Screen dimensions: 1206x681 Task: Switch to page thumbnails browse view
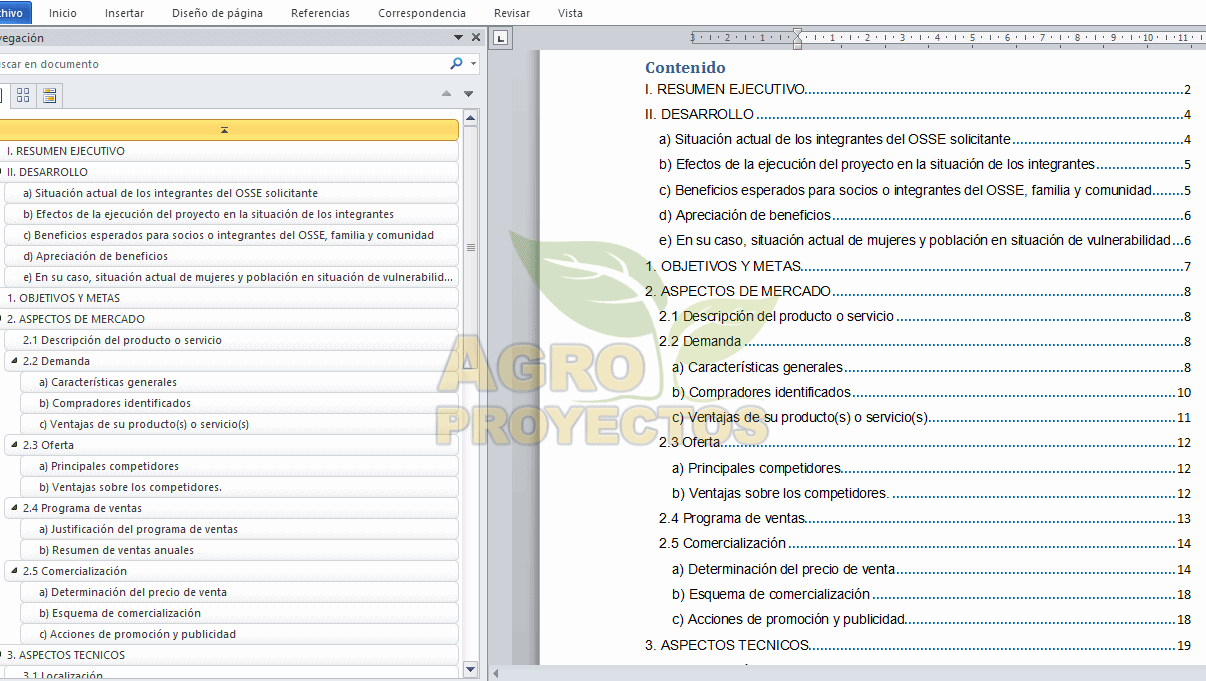click(x=23, y=95)
